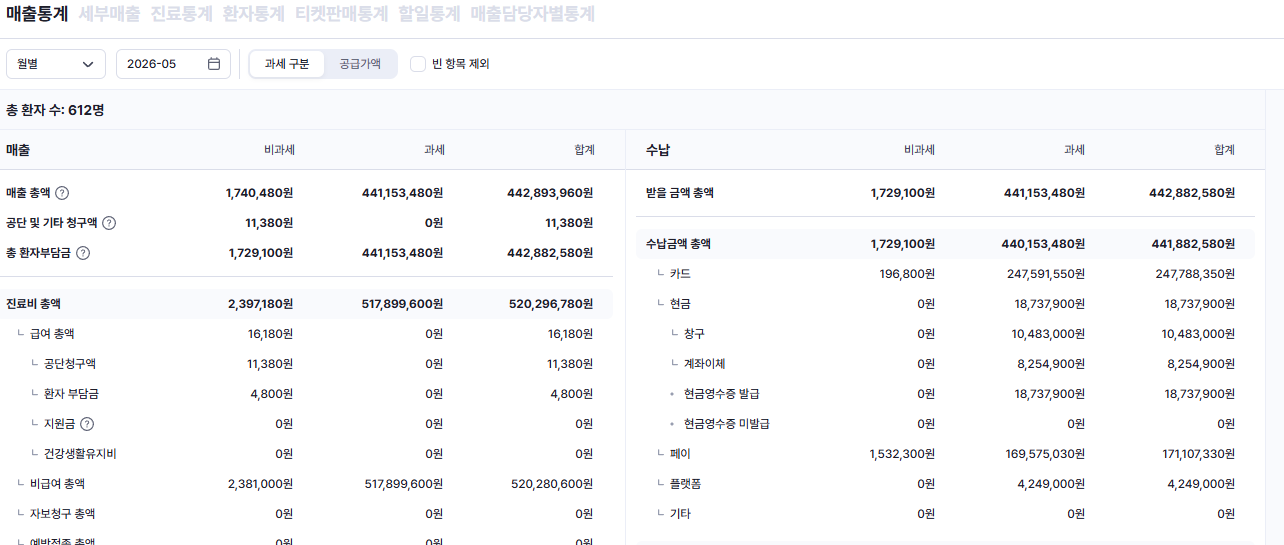Switch to the 매출담당자별통계 tab
1284x545 pixels.
coord(533,14)
